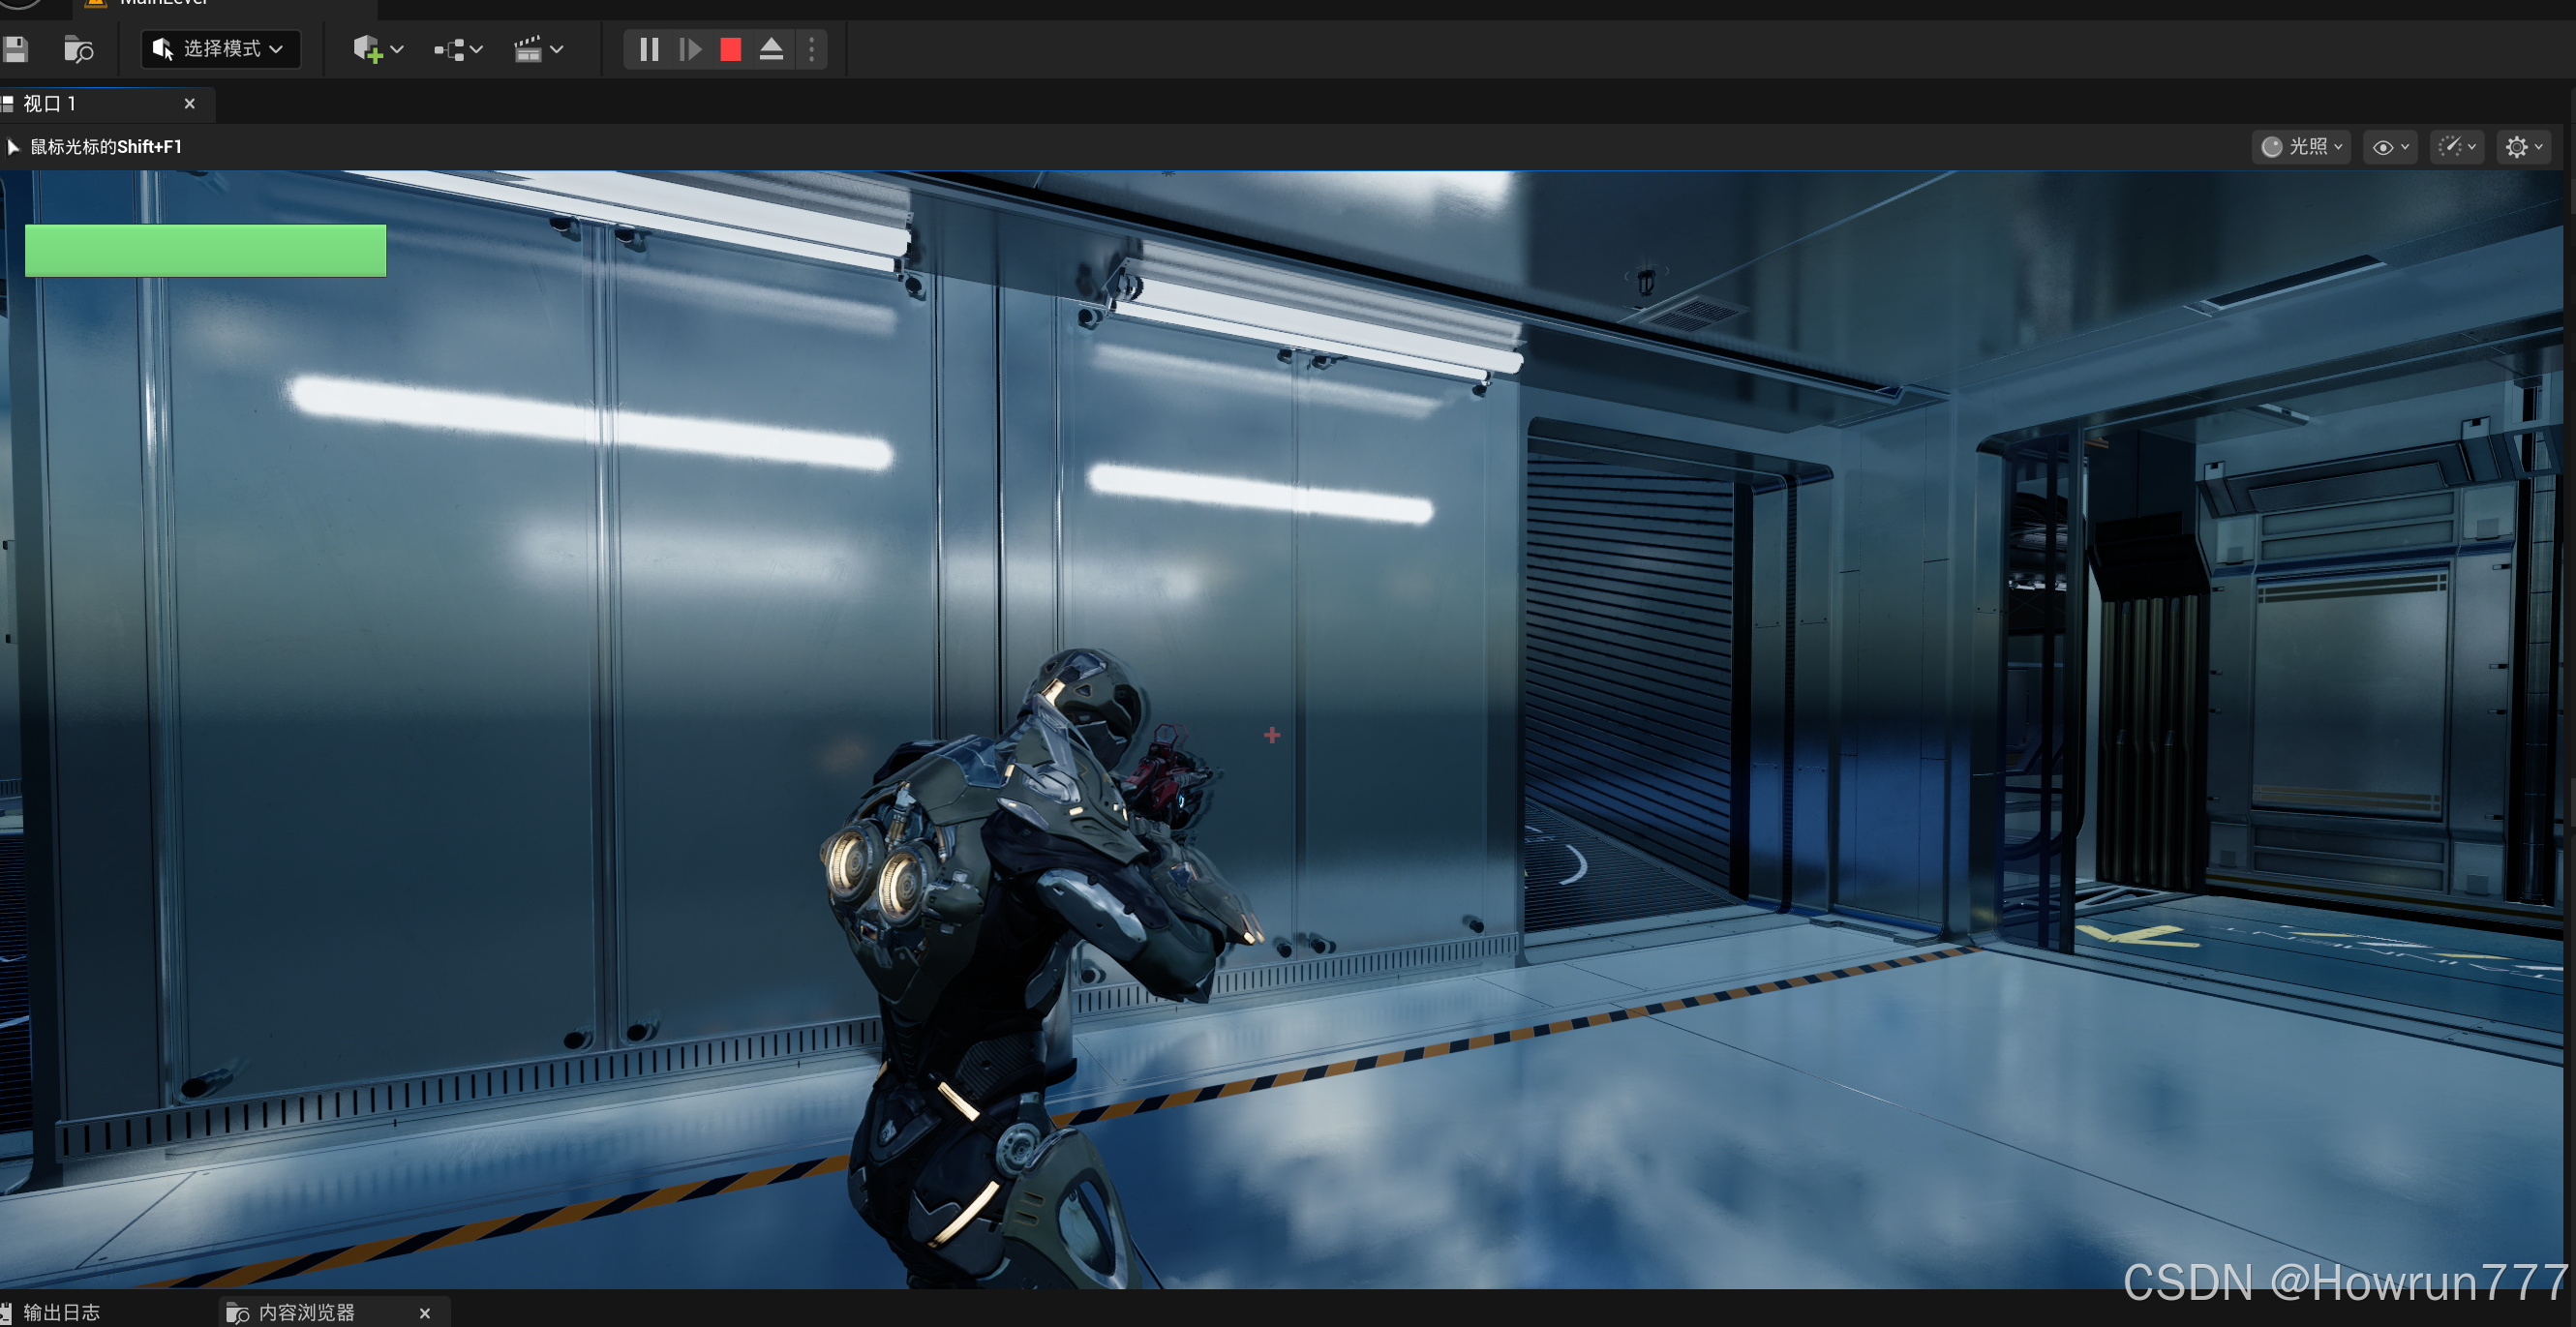Open the 光照 view mode menu

pyautogui.click(x=2301, y=147)
